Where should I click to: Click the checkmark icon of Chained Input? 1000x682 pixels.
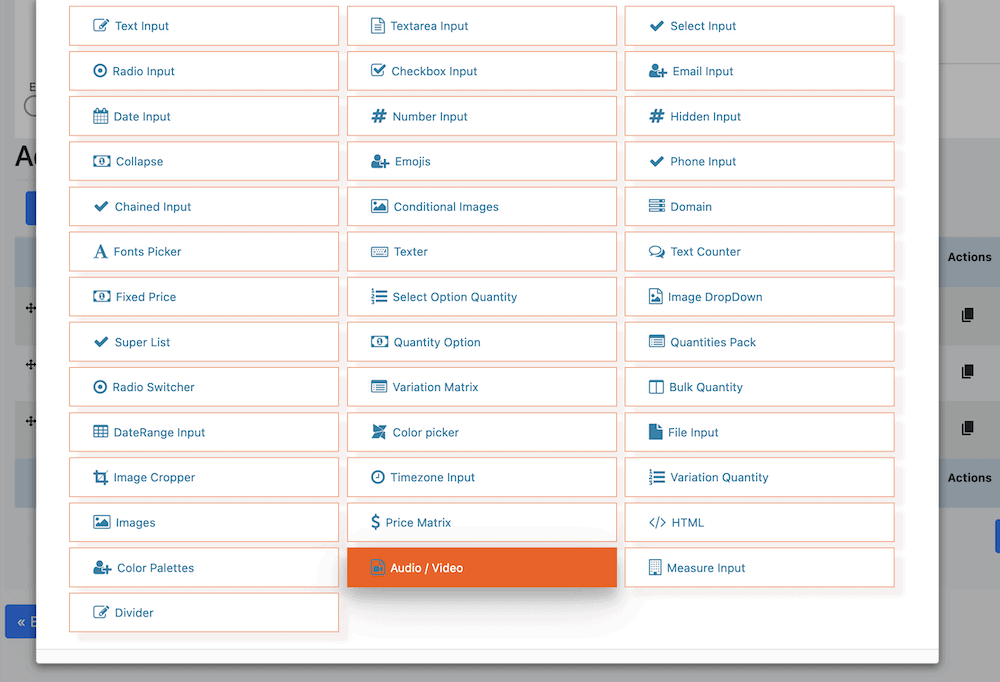[101, 206]
